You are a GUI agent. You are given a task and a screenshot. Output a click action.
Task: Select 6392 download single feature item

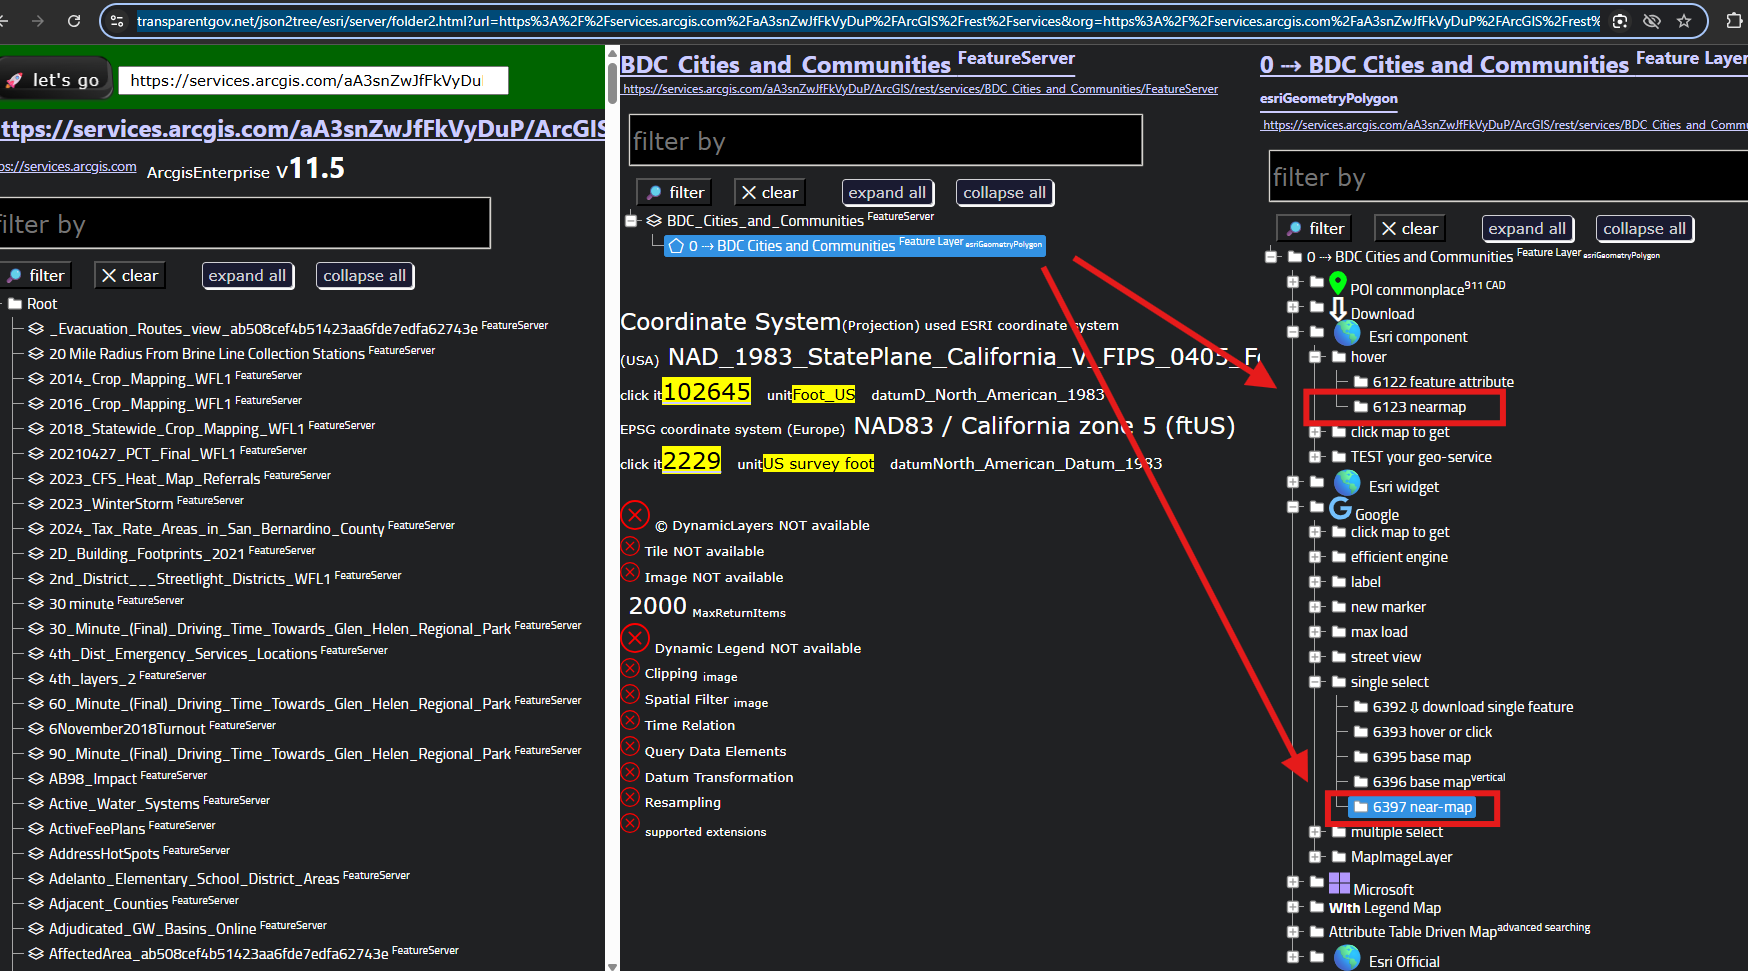click(x=1463, y=707)
